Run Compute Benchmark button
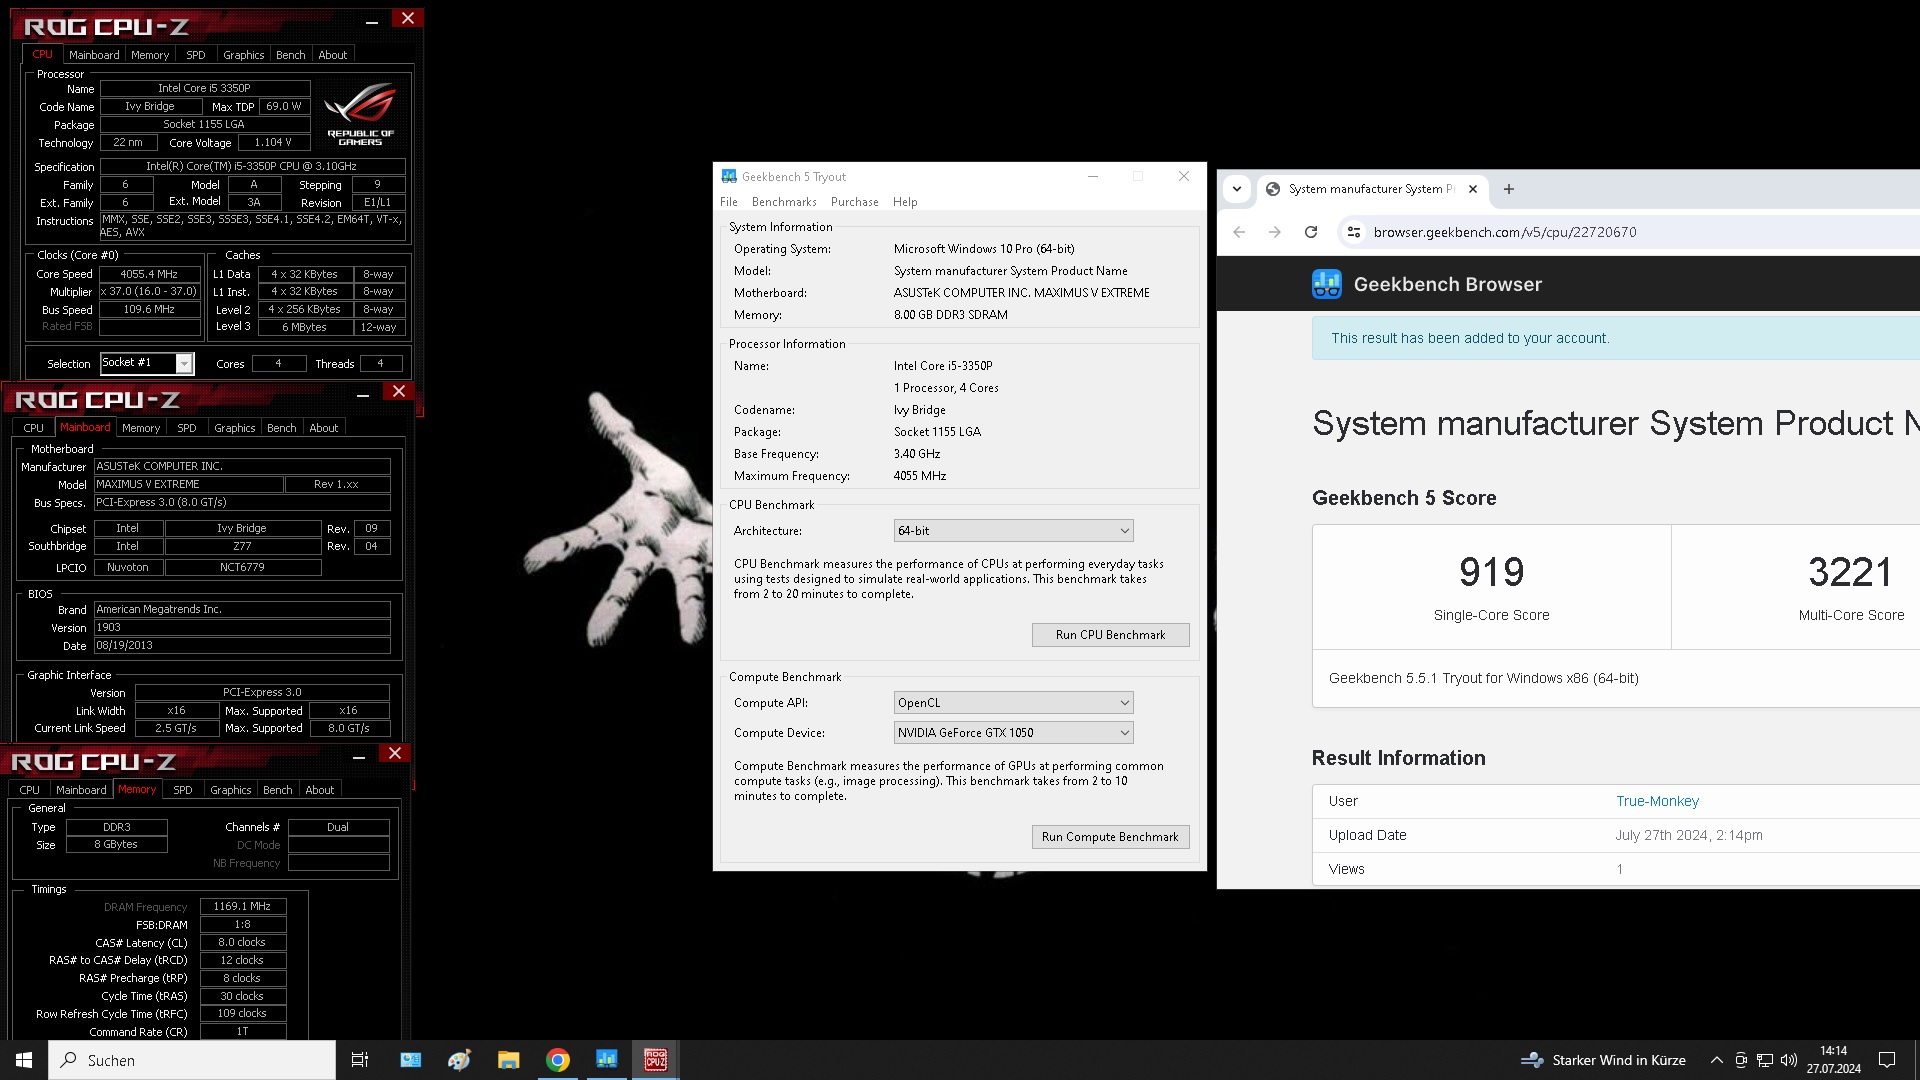 [1110, 837]
